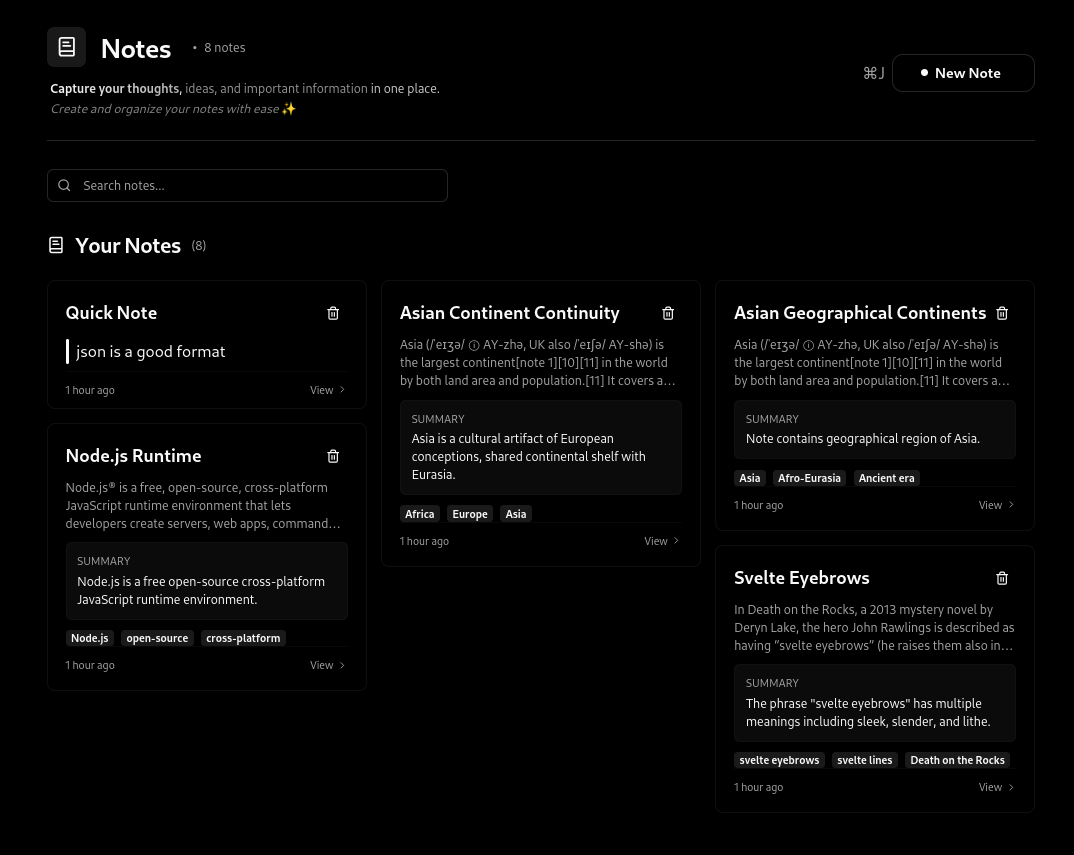
Task: Create a New Note
Action: tap(963, 73)
